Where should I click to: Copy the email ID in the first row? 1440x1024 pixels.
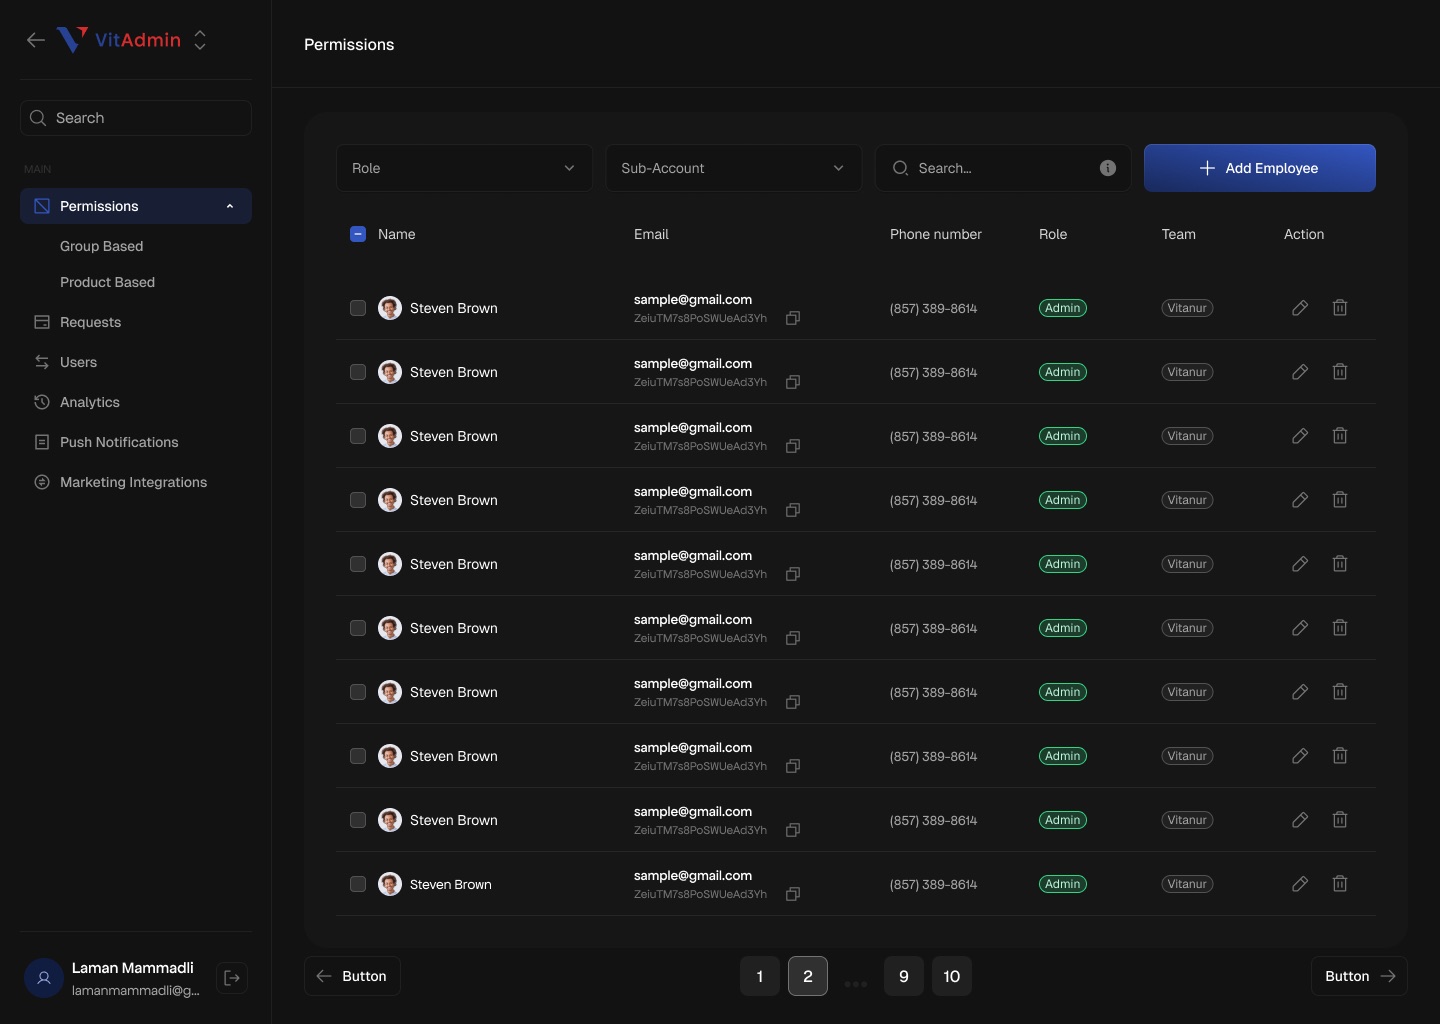(x=793, y=318)
